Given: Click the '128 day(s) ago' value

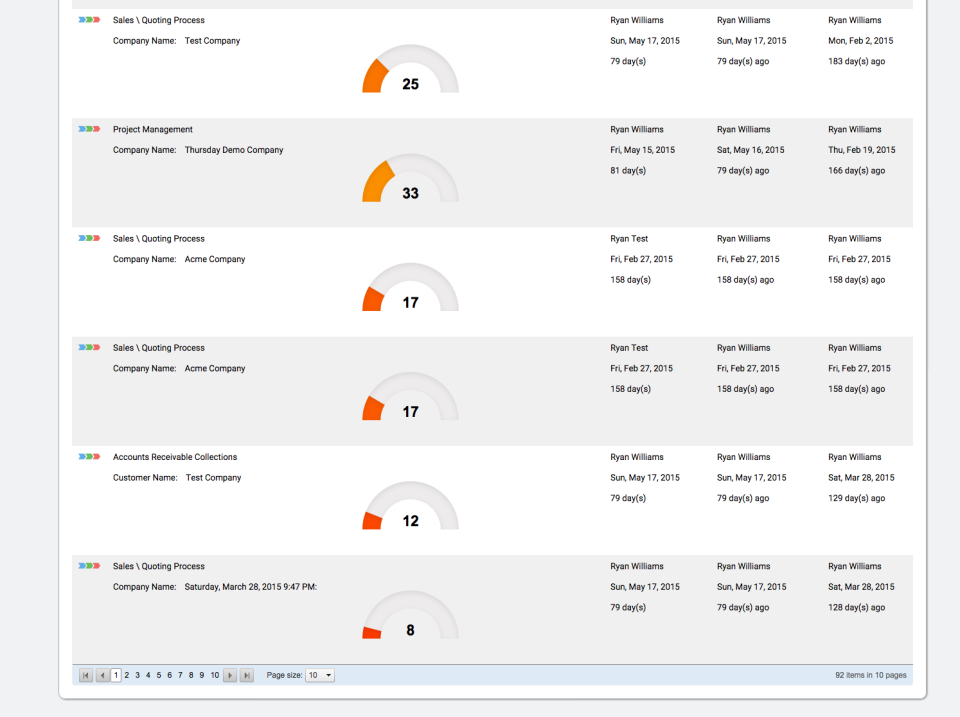Looking at the screenshot, I should tap(856, 607).
